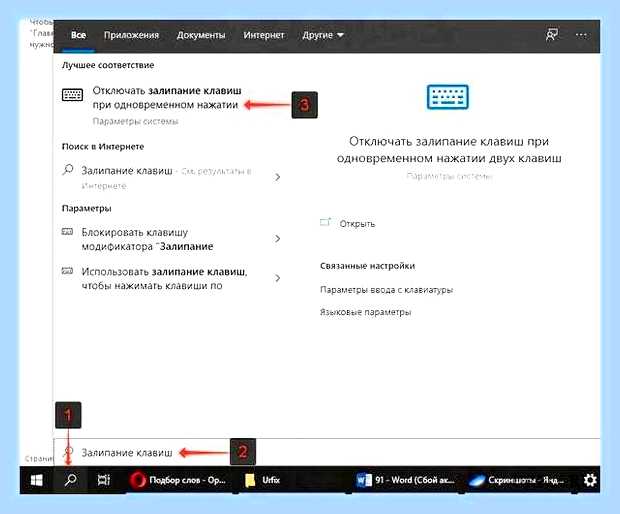This screenshot has height=514, width=620.
Task: Click the feedback icon in search header
Action: (x=552, y=35)
